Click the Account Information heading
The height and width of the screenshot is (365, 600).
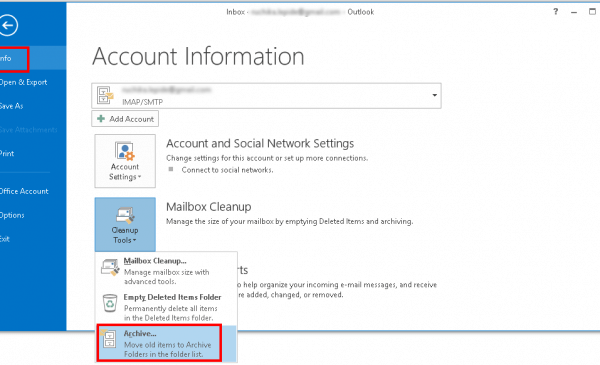[198, 56]
